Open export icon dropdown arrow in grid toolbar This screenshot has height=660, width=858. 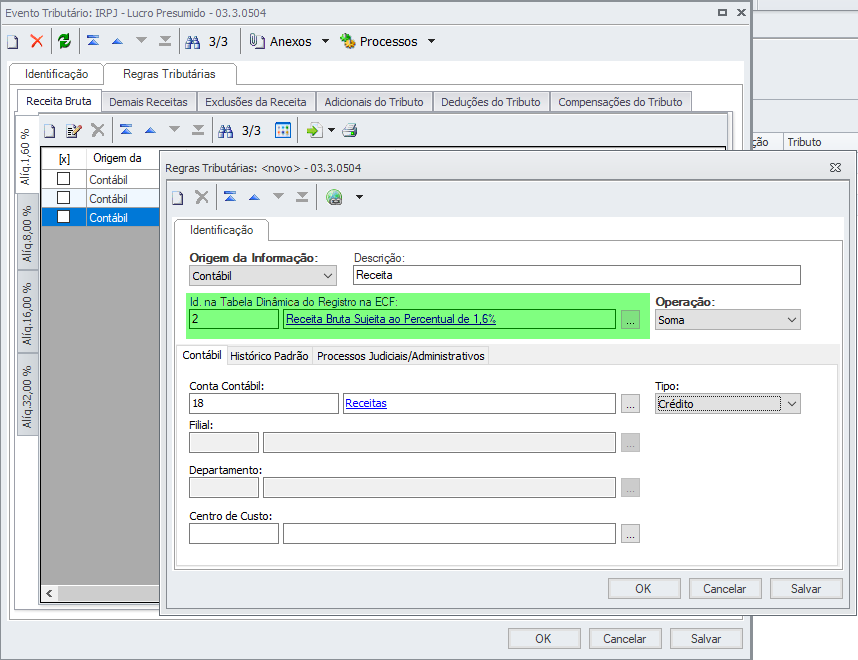pyautogui.click(x=331, y=130)
